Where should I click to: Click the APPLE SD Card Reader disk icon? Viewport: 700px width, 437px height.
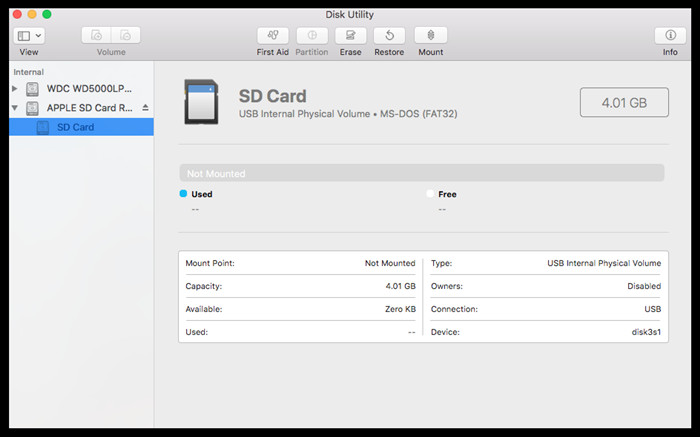tap(32, 108)
